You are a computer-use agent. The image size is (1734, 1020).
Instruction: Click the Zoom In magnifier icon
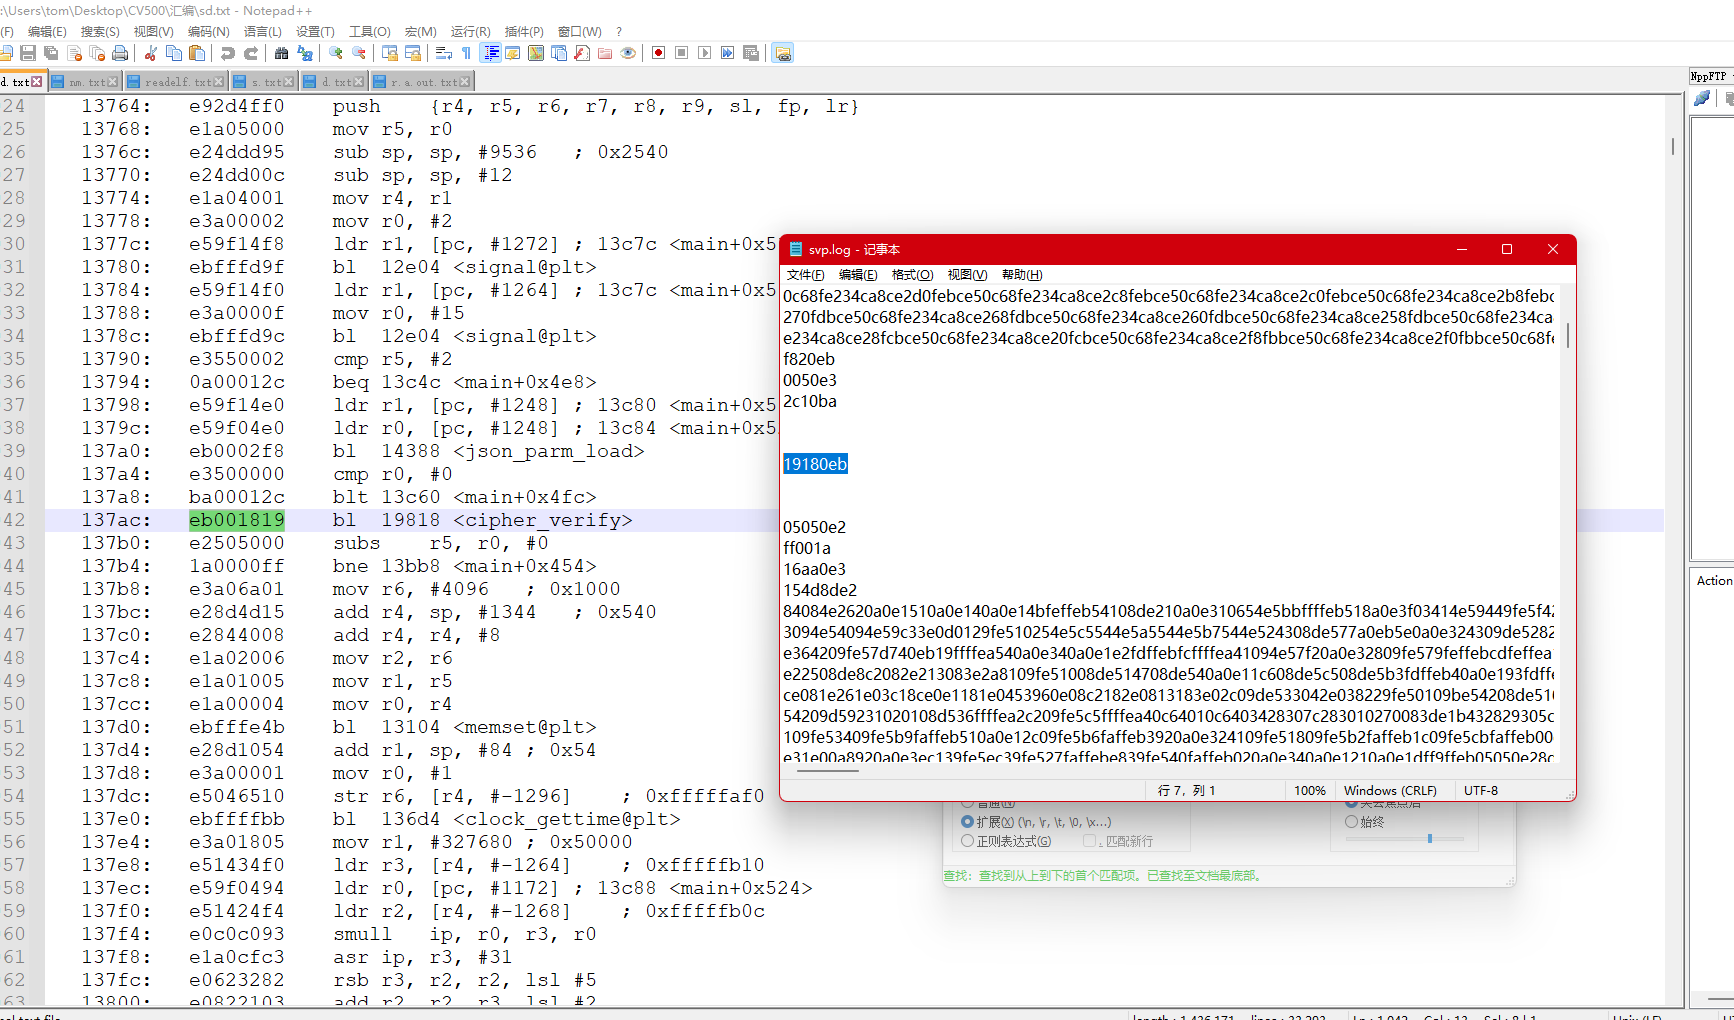point(336,53)
